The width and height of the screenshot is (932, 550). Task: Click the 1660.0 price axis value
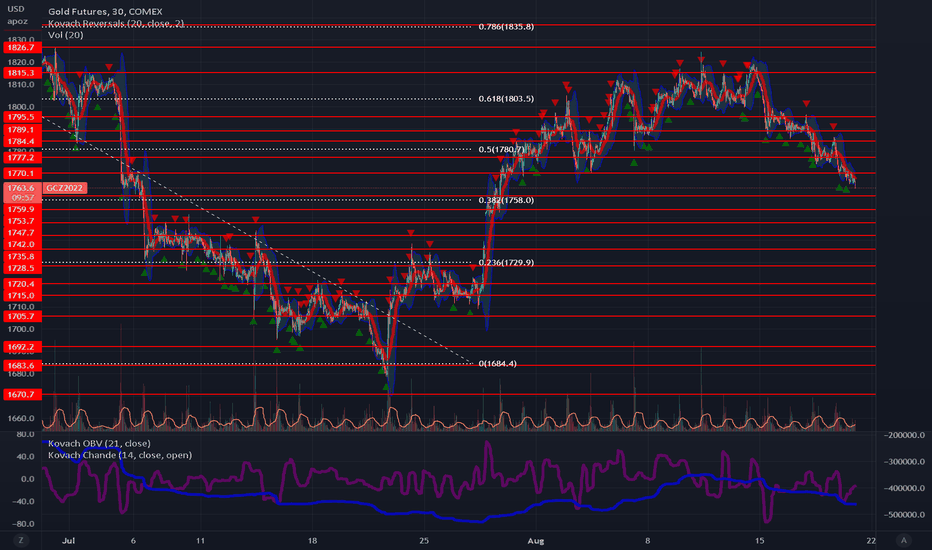pos(21,418)
